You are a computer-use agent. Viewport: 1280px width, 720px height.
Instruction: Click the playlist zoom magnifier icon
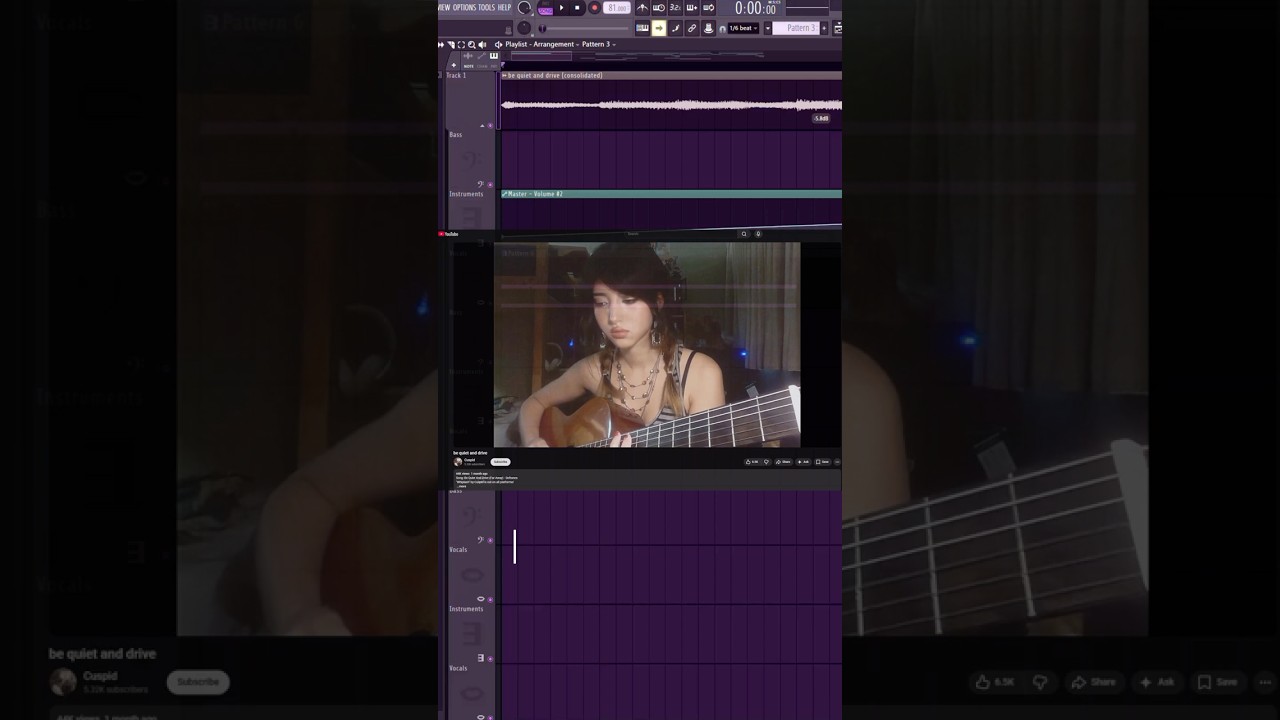472,45
